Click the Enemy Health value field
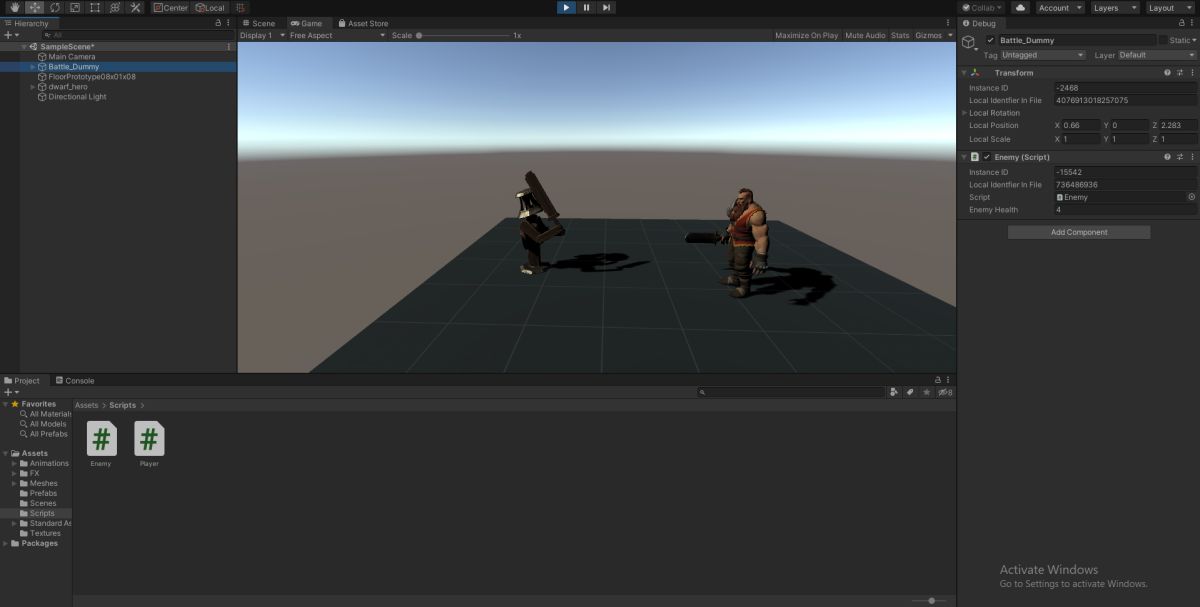Viewport: 1200px width, 607px height. (1125, 210)
